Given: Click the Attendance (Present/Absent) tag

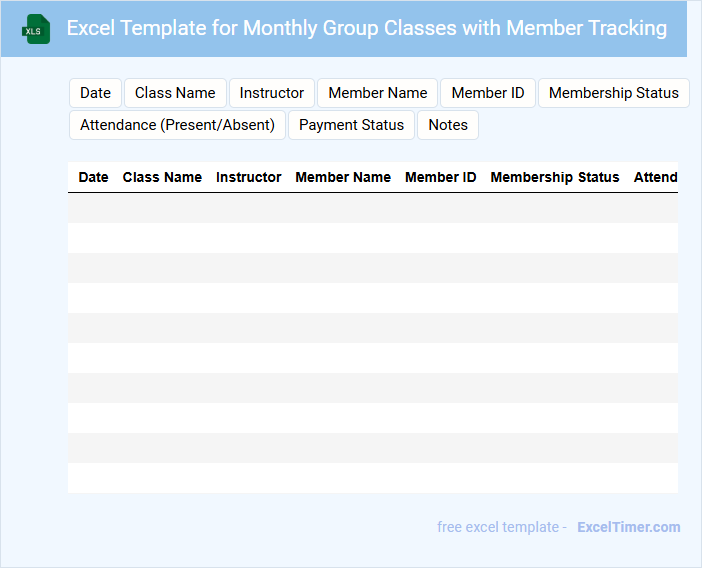Looking at the screenshot, I should pos(177,125).
